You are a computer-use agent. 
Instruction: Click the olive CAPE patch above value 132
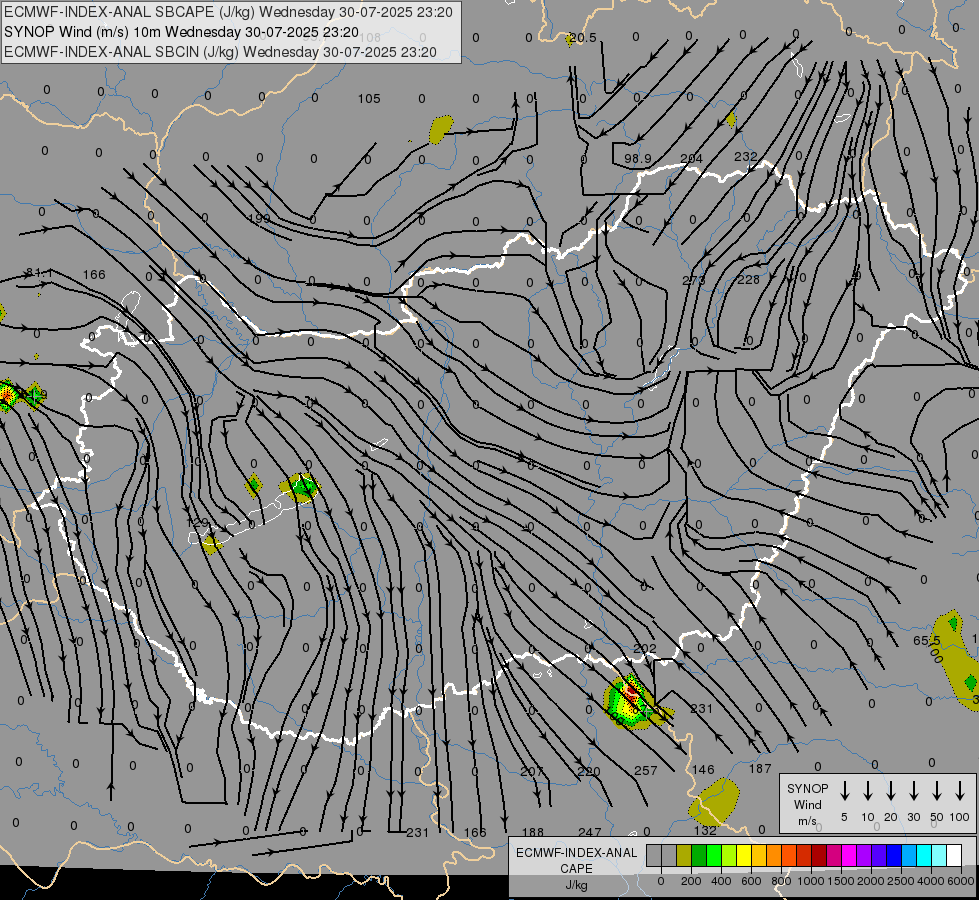coord(714,801)
